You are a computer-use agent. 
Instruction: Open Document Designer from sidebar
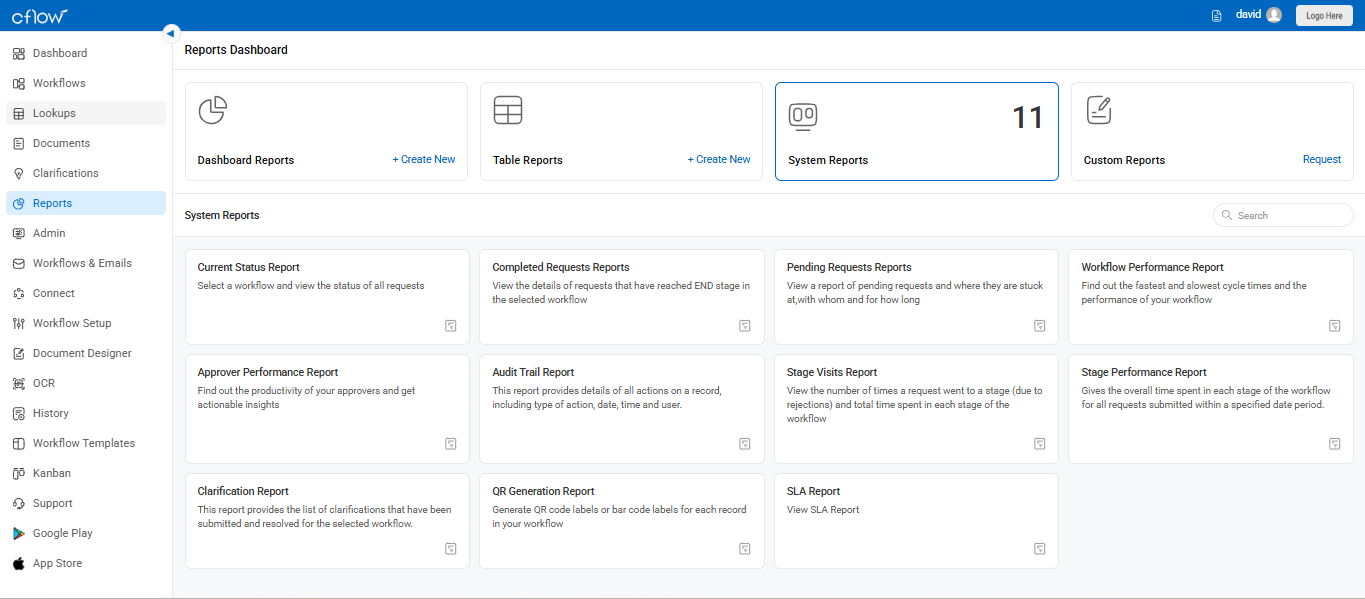86,353
